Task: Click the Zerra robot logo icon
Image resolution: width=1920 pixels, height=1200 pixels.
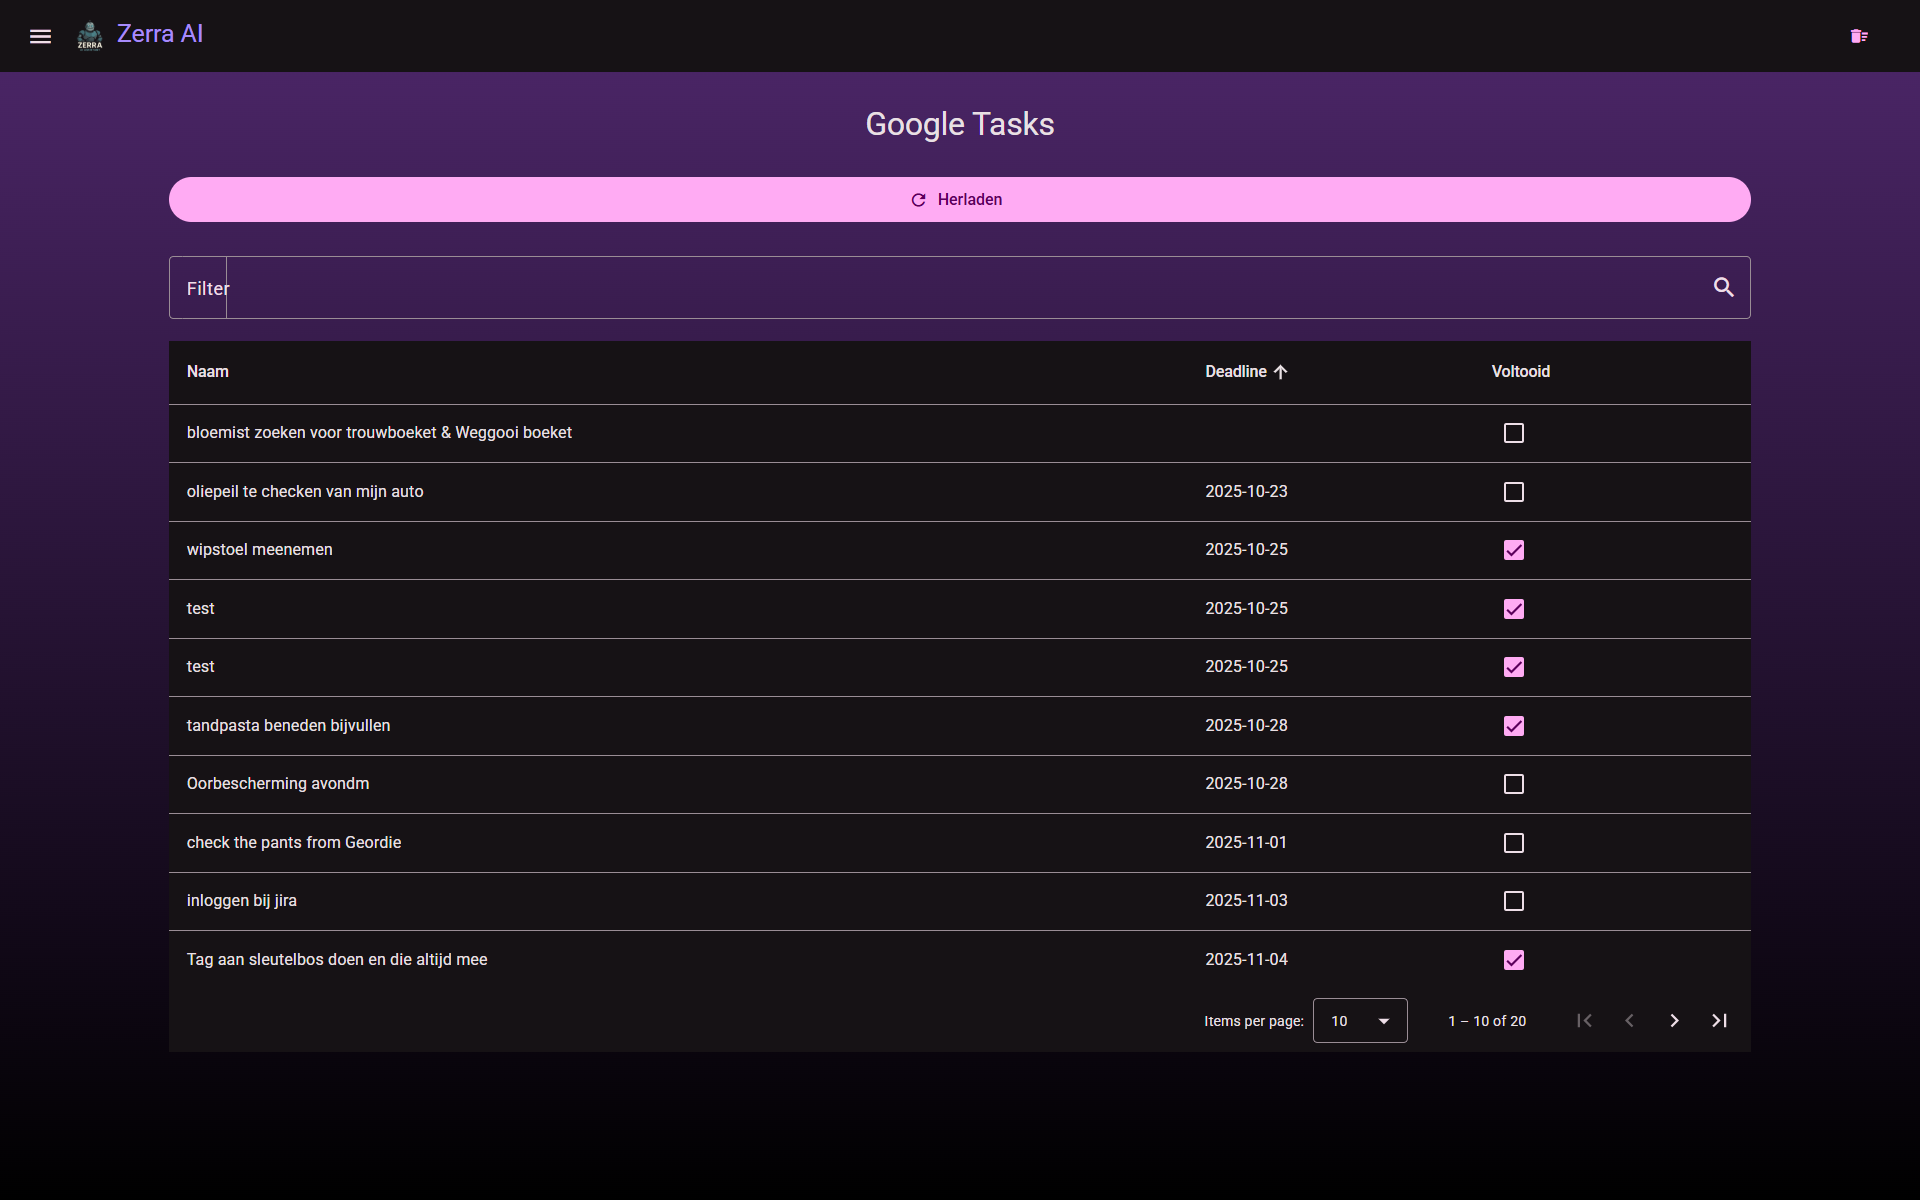Action: click(x=90, y=35)
